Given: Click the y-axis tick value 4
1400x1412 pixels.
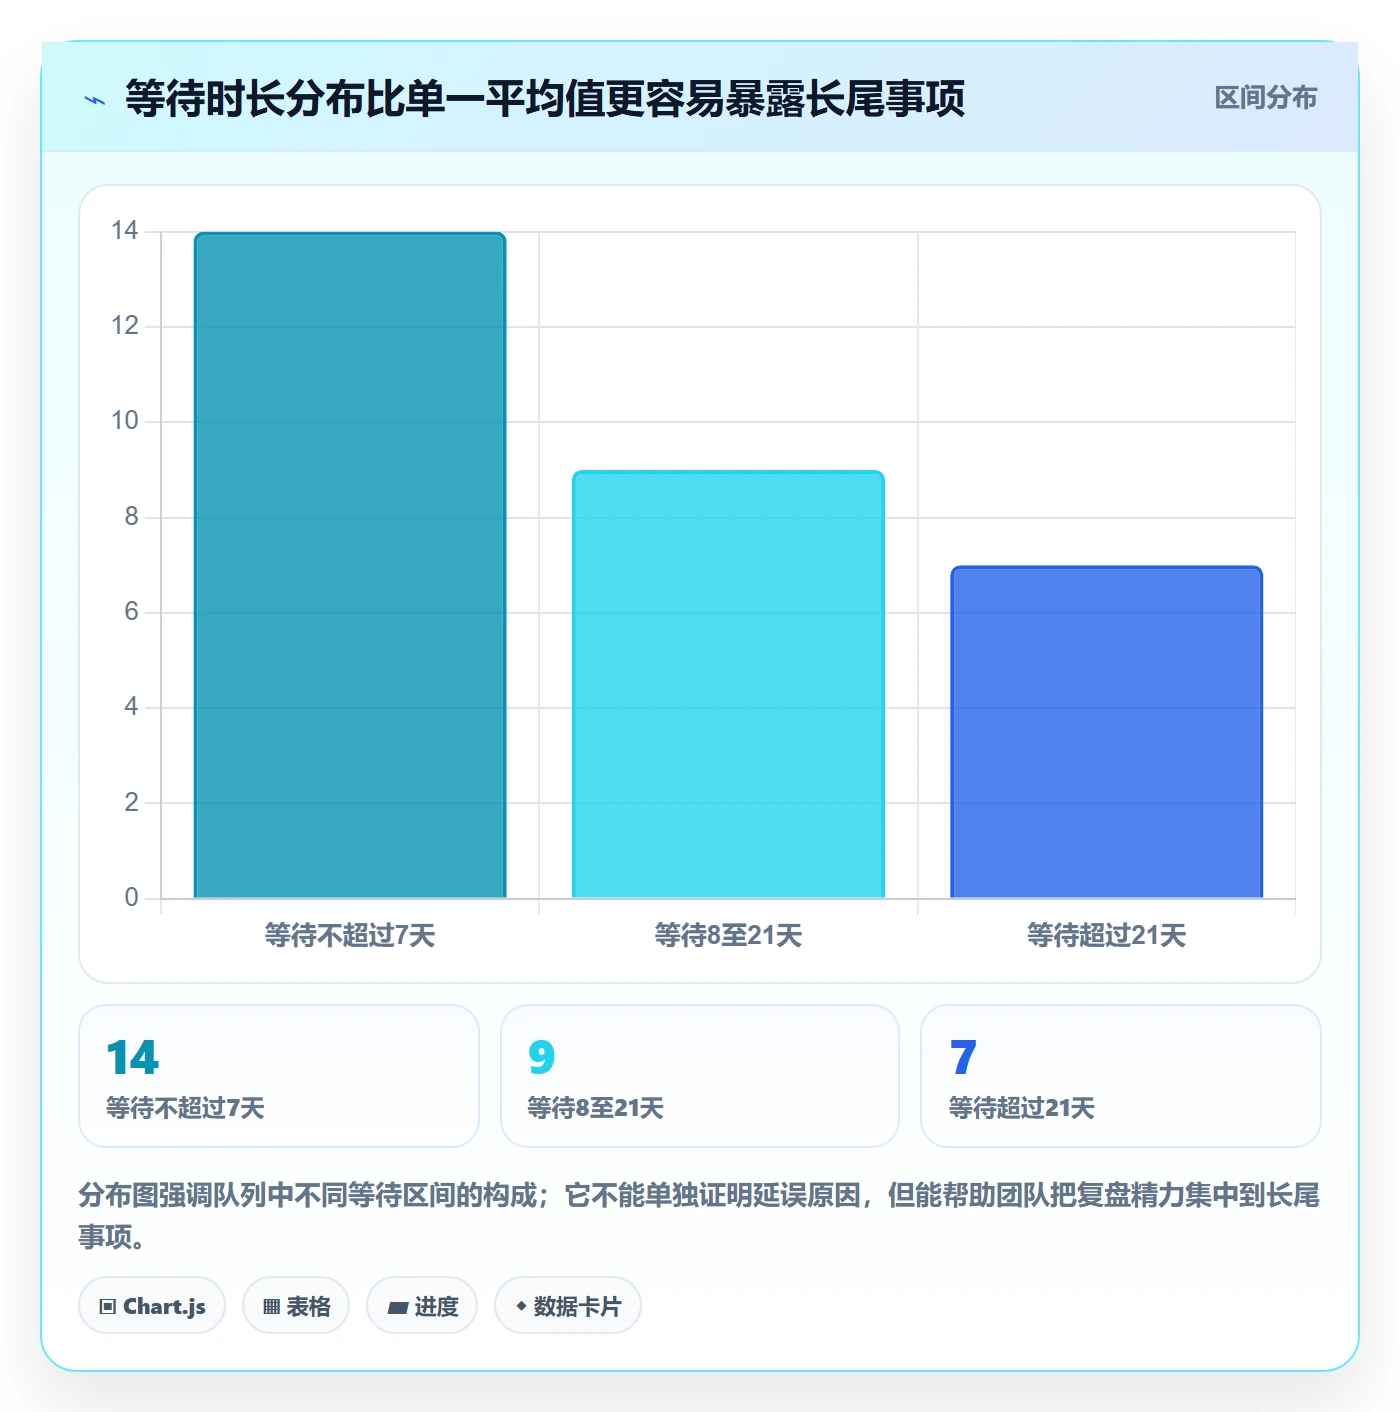Looking at the screenshot, I should point(131,707).
